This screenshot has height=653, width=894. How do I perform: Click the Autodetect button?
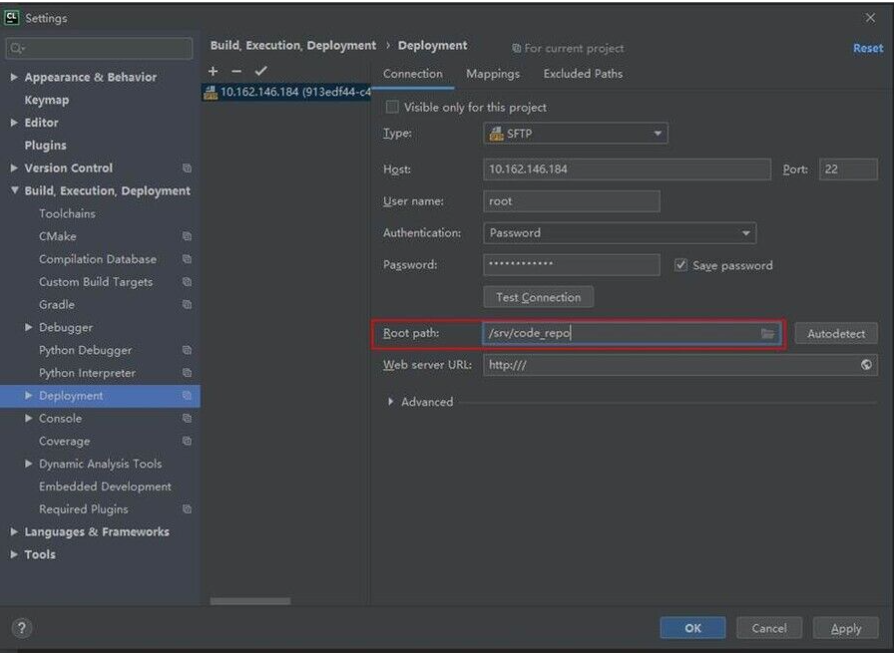(835, 334)
